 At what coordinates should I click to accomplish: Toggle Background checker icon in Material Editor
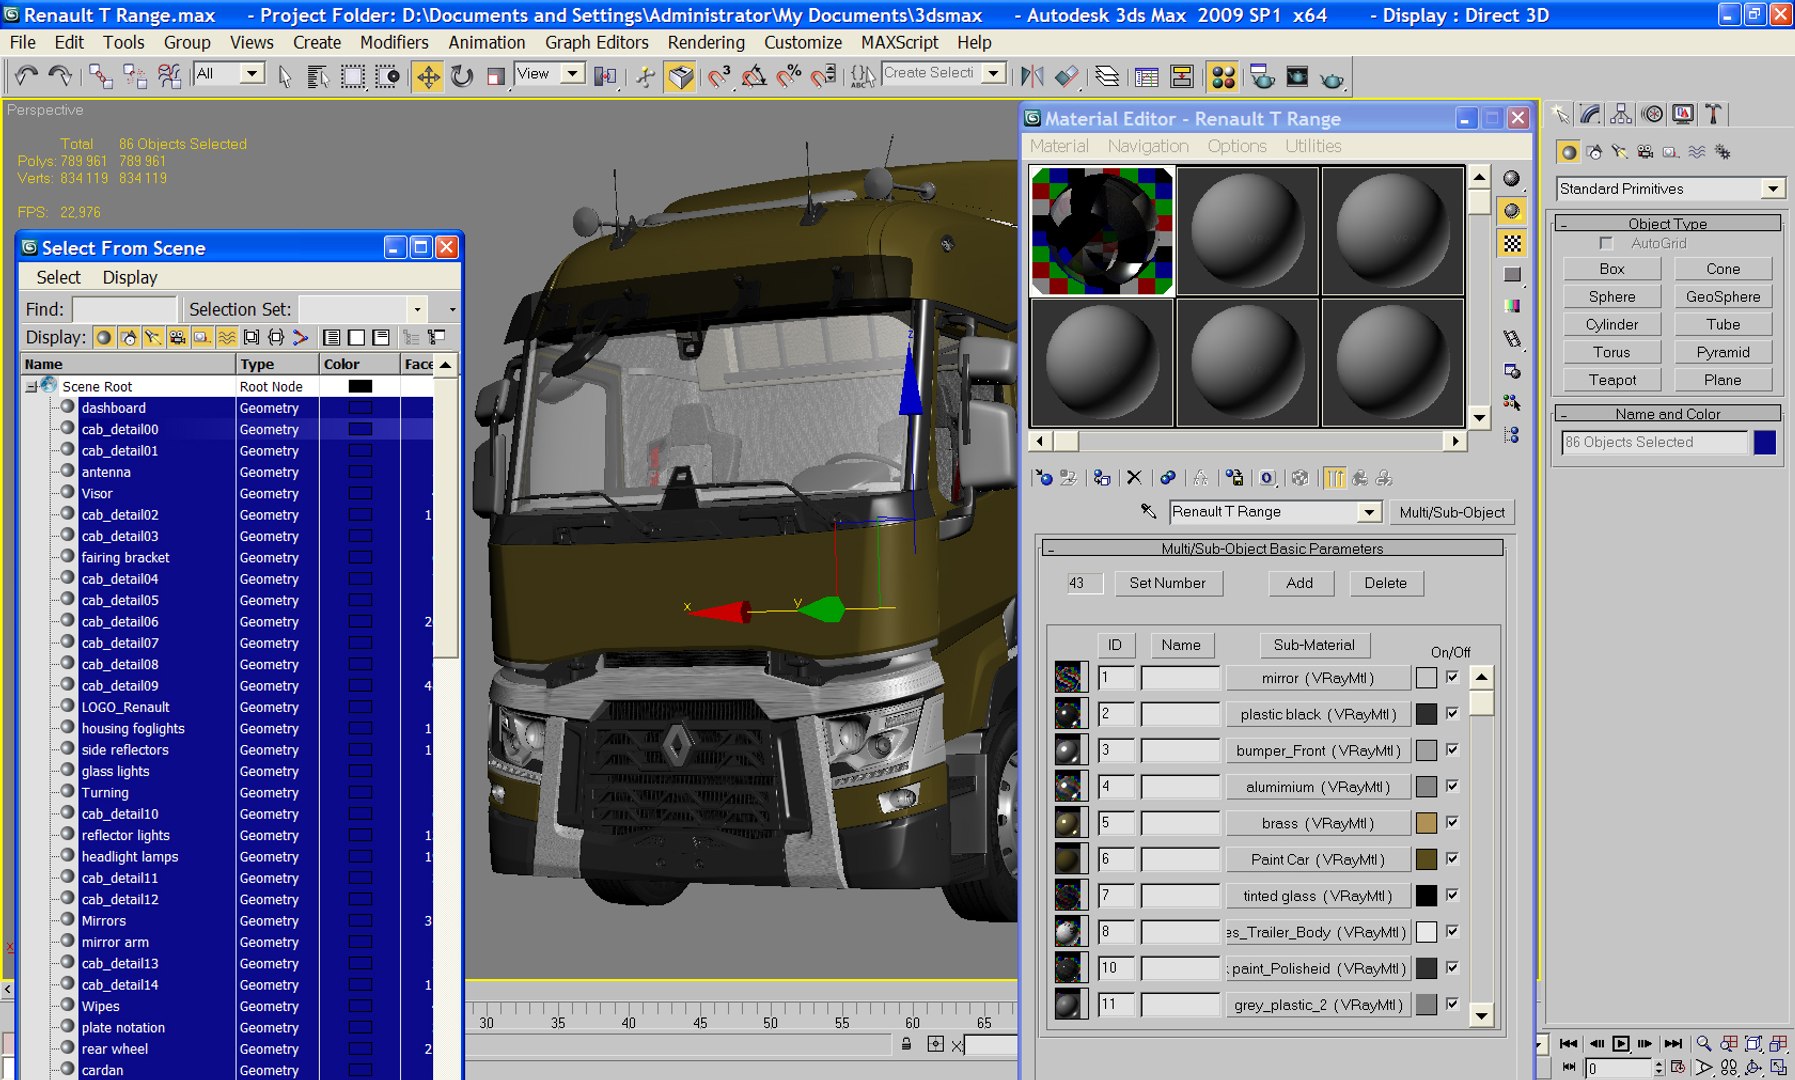pos(1512,243)
